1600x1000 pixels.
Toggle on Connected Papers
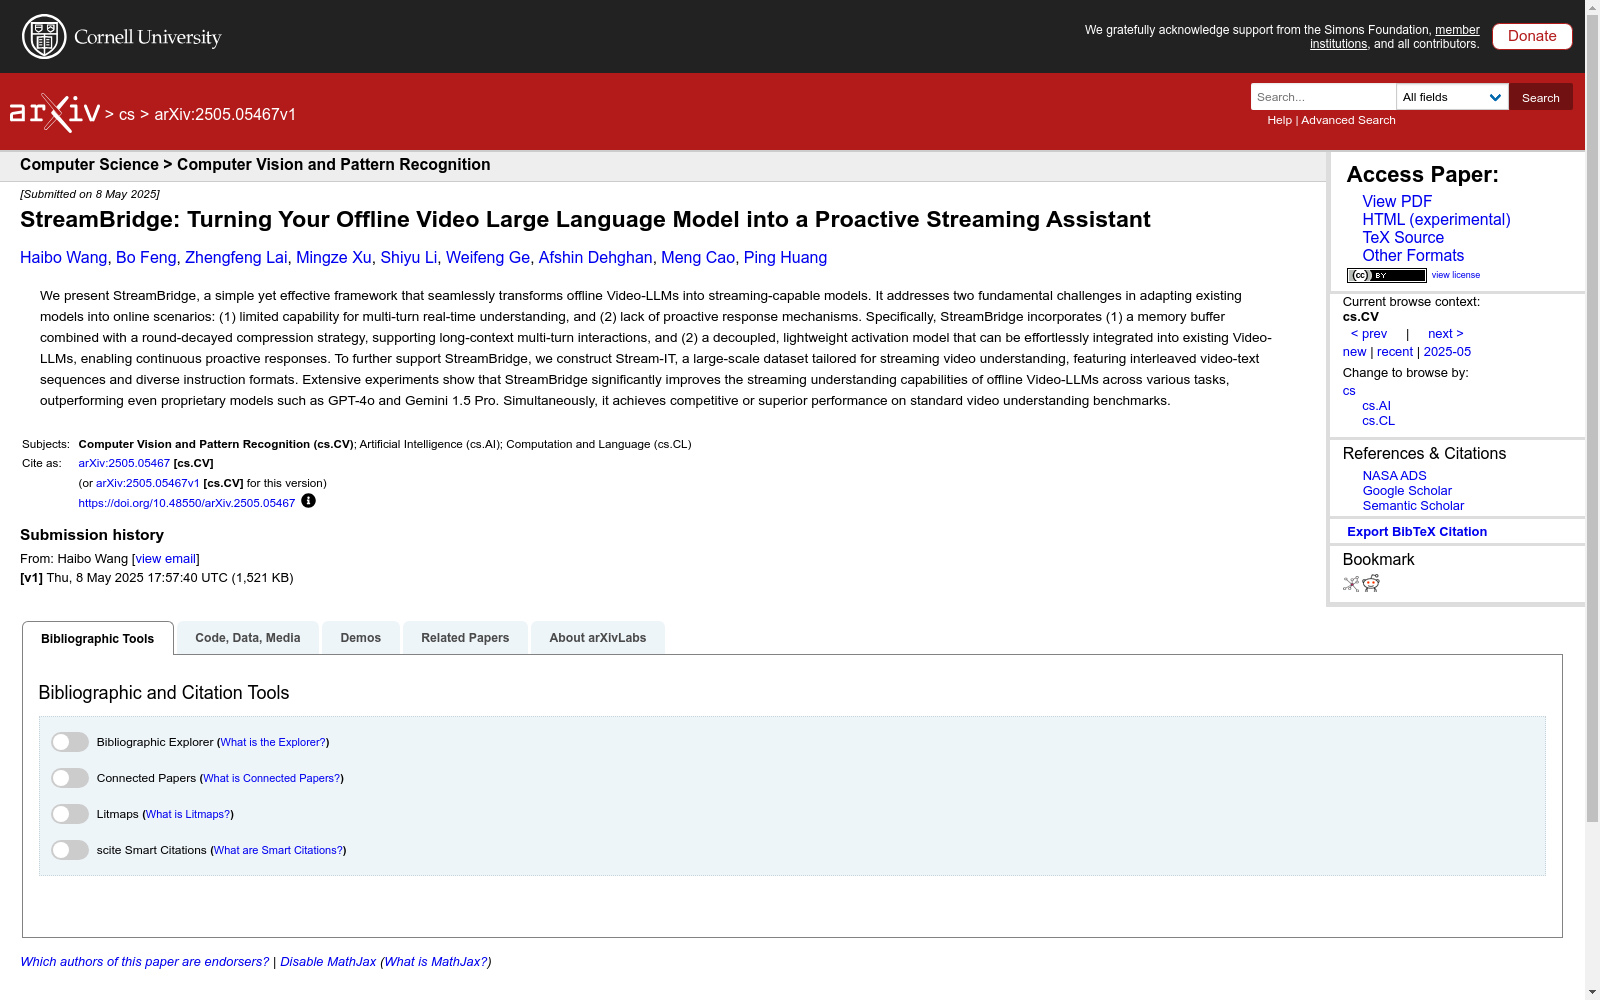pos(70,778)
